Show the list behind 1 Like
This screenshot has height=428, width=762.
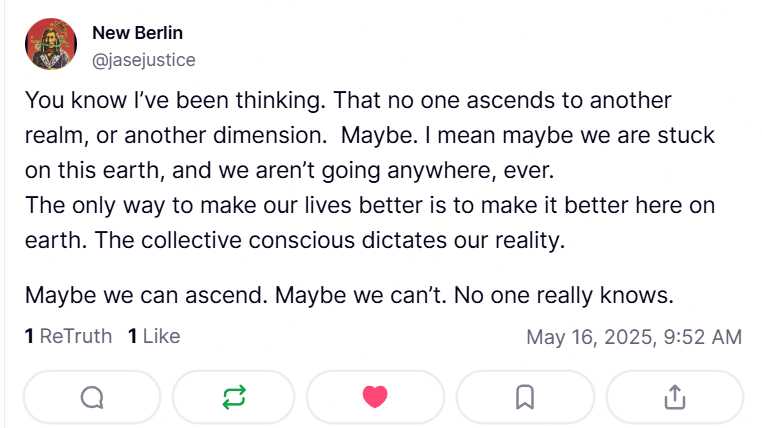(154, 336)
